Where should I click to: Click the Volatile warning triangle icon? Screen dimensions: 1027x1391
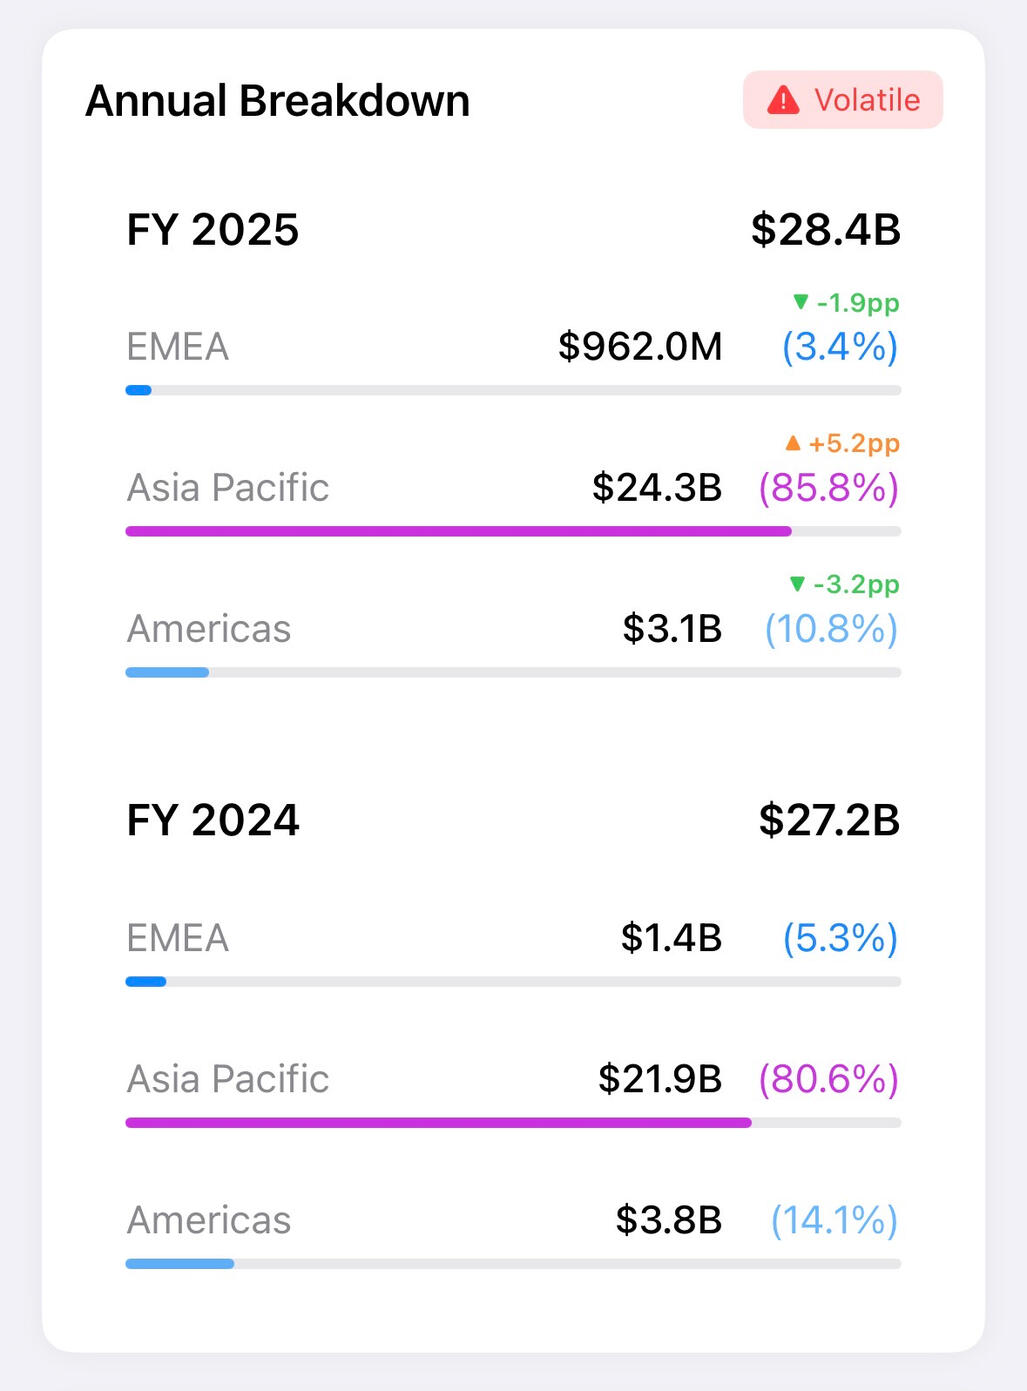tap(783, 100)
